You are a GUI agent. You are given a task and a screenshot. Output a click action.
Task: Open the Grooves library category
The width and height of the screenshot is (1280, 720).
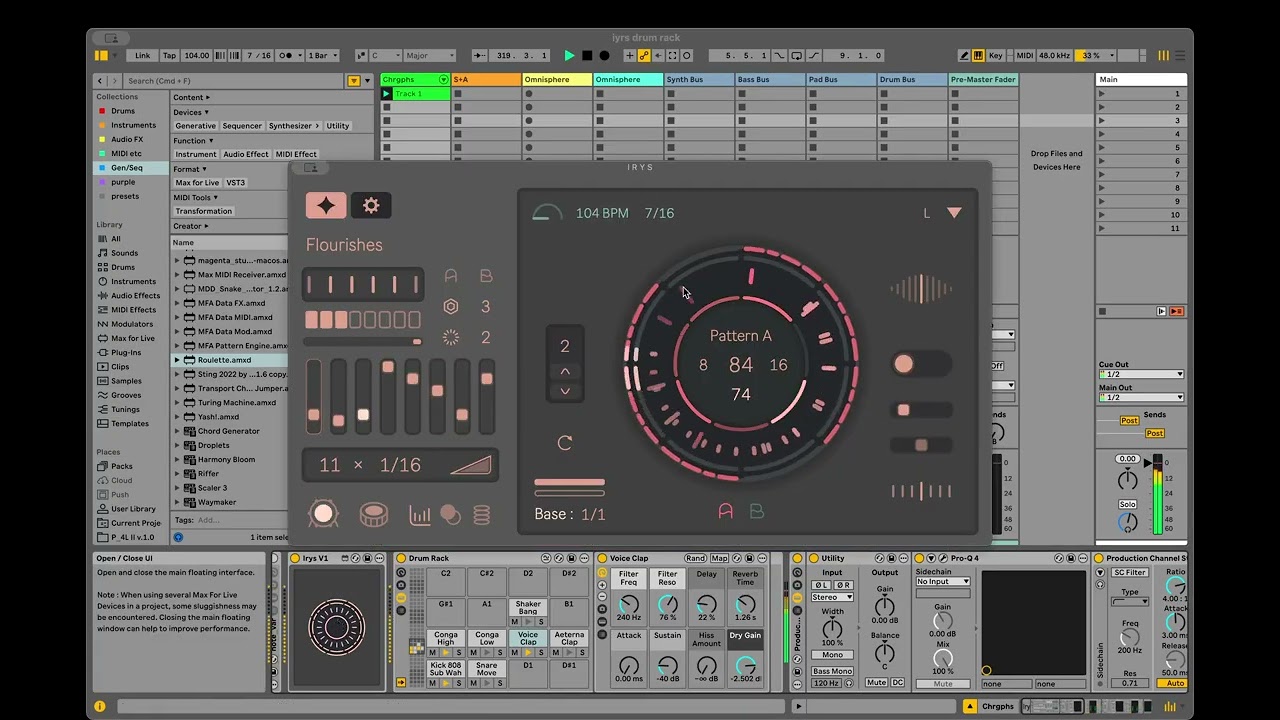(126, 395)
